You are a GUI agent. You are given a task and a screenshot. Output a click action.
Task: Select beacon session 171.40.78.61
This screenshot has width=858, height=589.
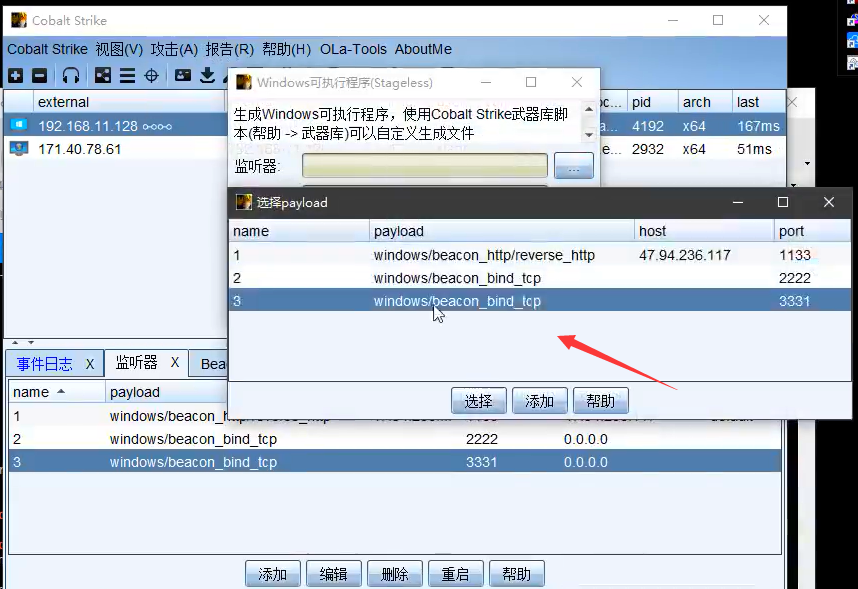80,149
